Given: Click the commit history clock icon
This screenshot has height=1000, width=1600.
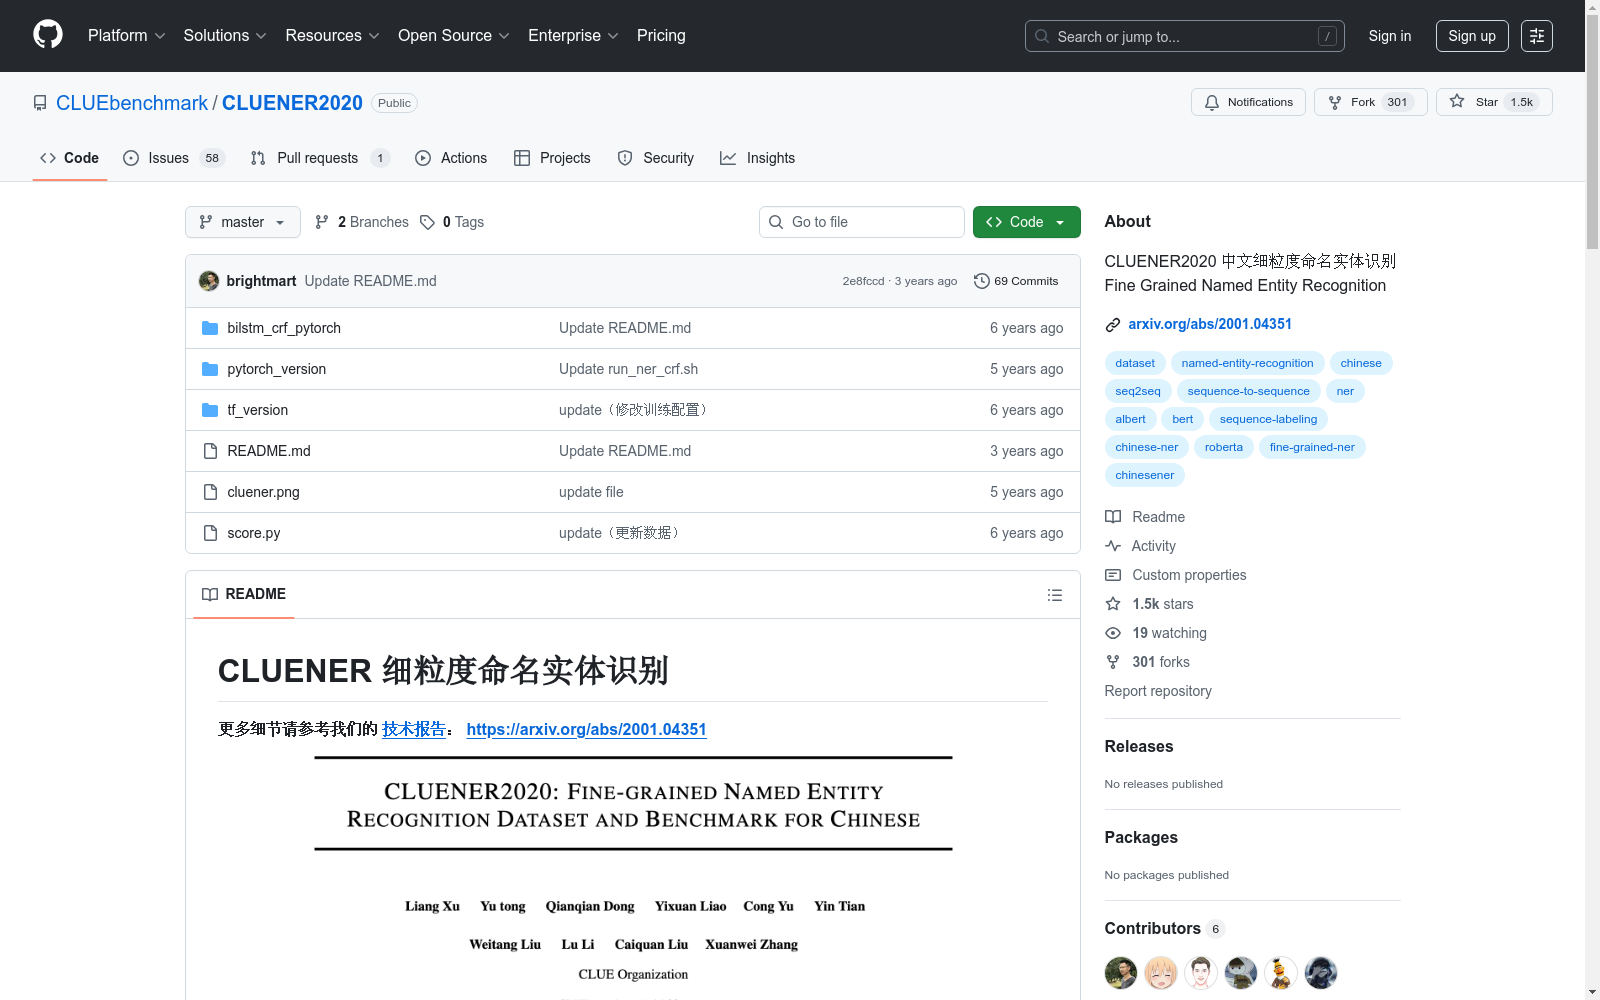Looking at the screenshot, I should [980, 281].
